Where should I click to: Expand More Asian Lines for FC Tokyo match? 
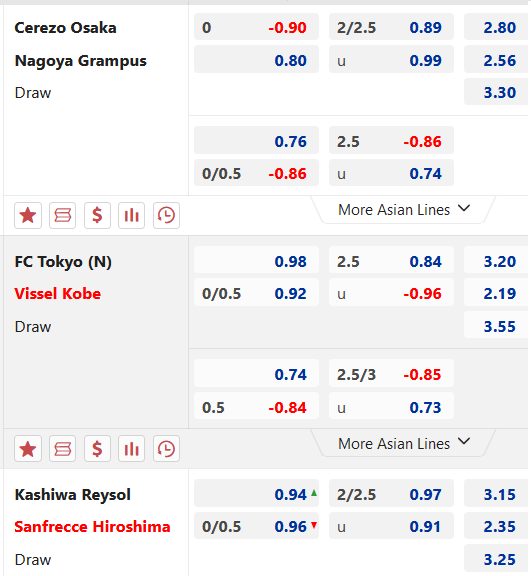pyautogui.click(x=404, y=443)
